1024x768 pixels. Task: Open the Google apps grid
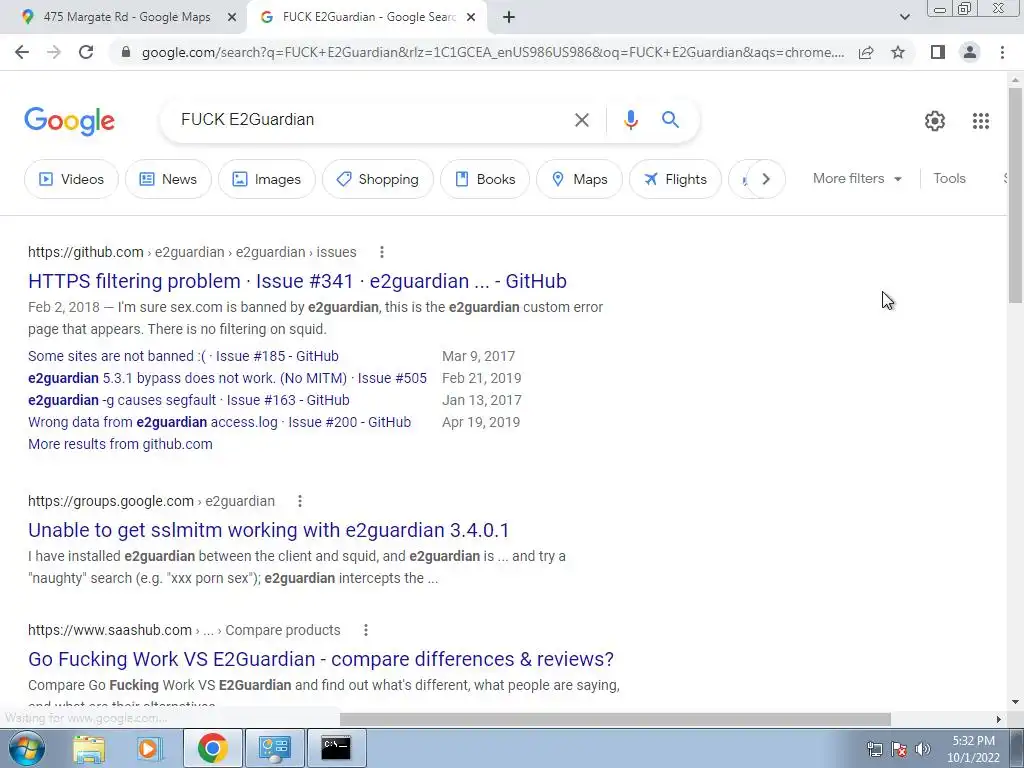(980, 121)
